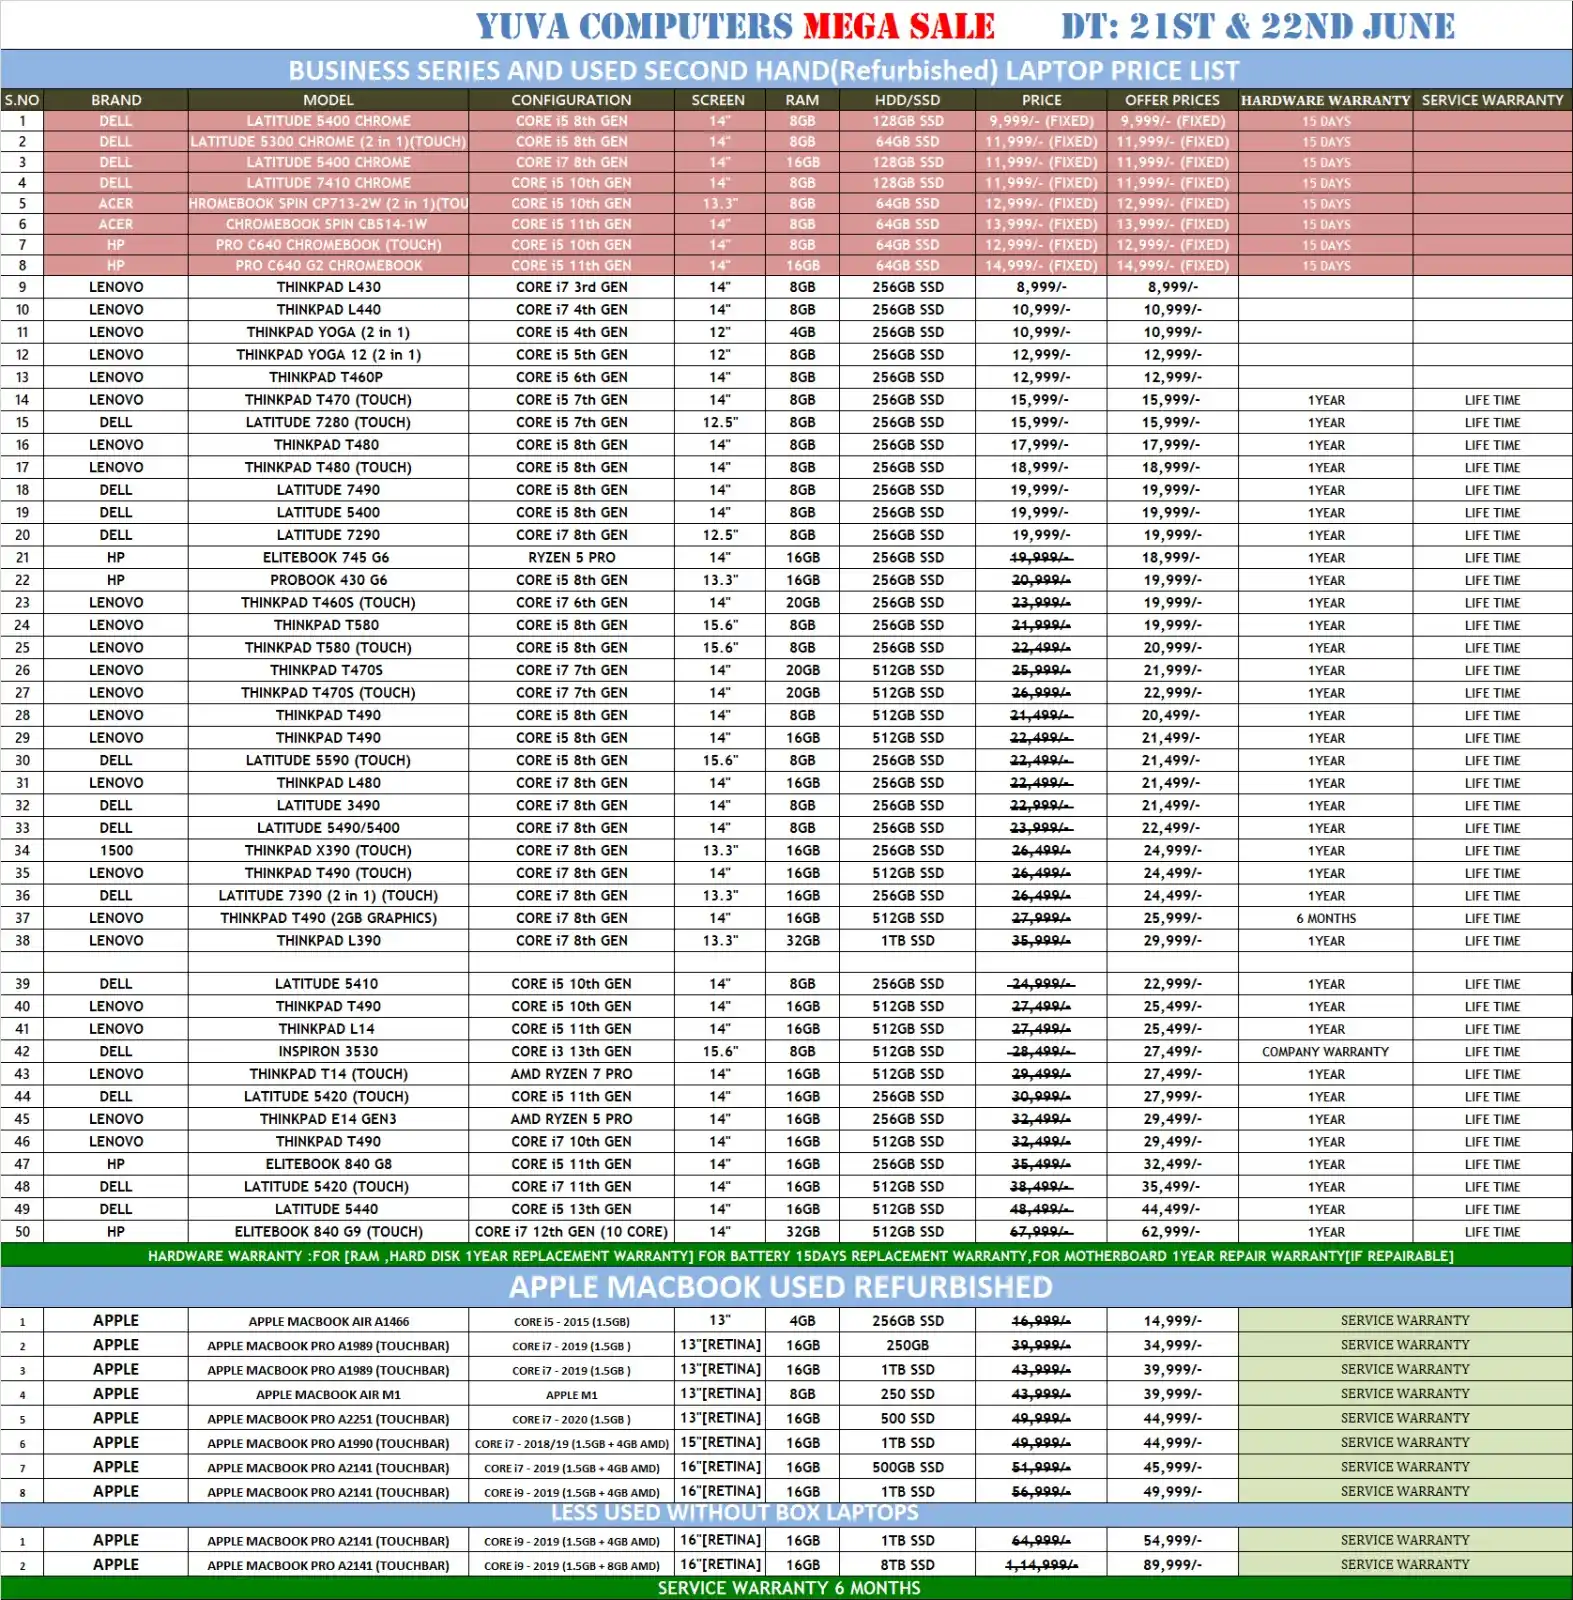Click the THINKPAD T14 (TOUCH) cell
Screen dimensions: 1573x1600
pos(328,1074)
